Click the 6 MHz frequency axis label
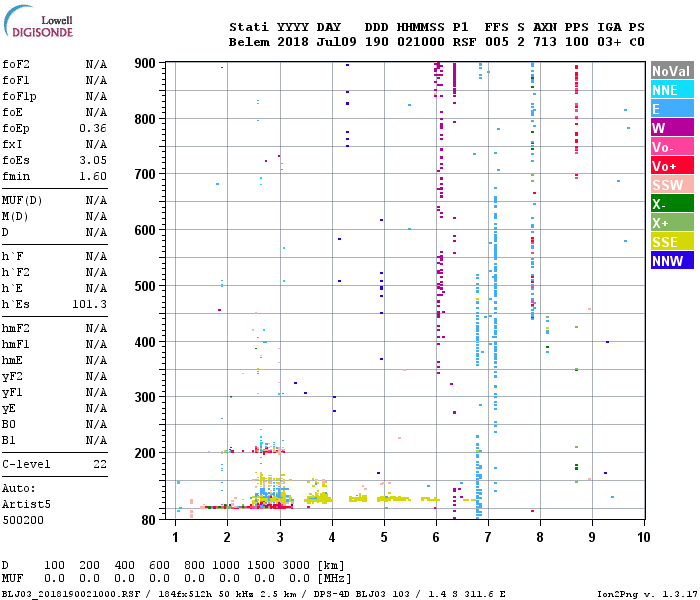The height and width of the screenshot is (600, 700). [436, 537]
